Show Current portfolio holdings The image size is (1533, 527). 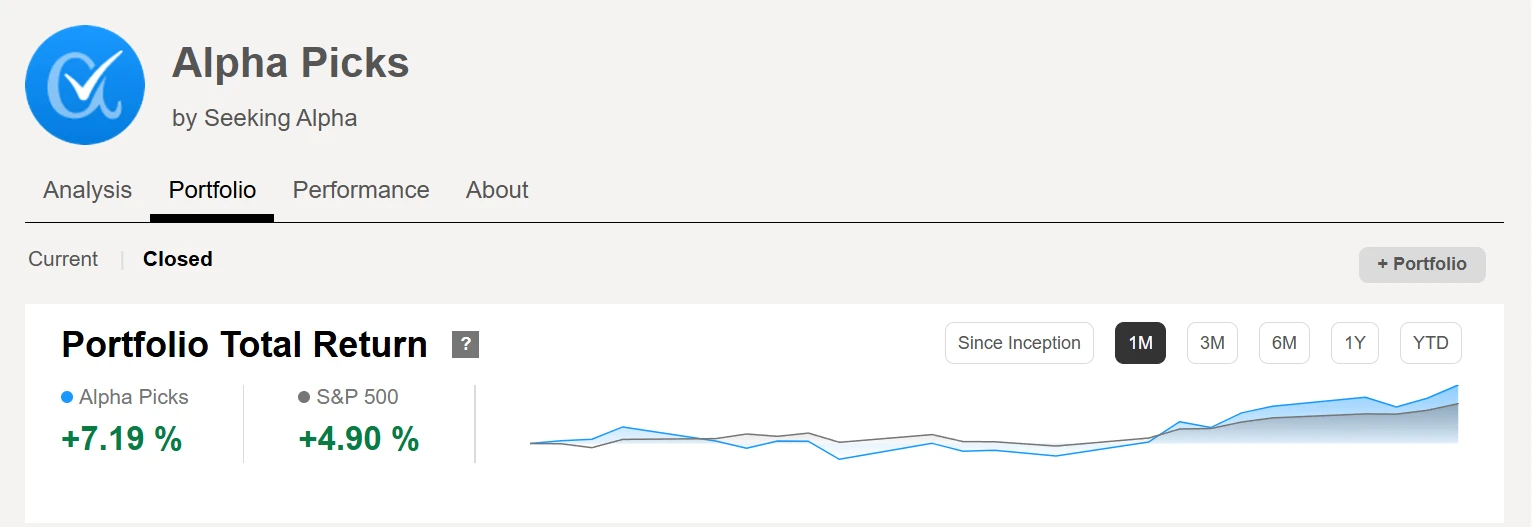pyautogui.click(x=63, y=259)
